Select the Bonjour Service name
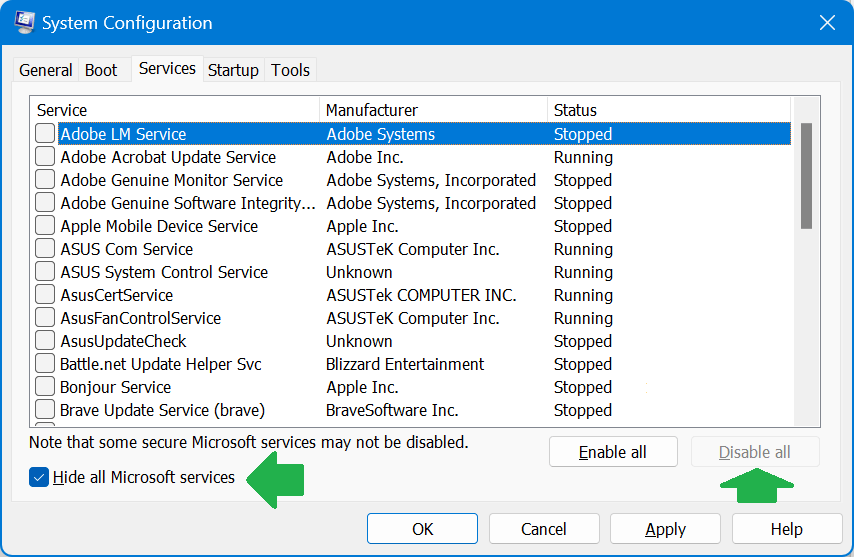854x557 pixels. coord(115,387)
